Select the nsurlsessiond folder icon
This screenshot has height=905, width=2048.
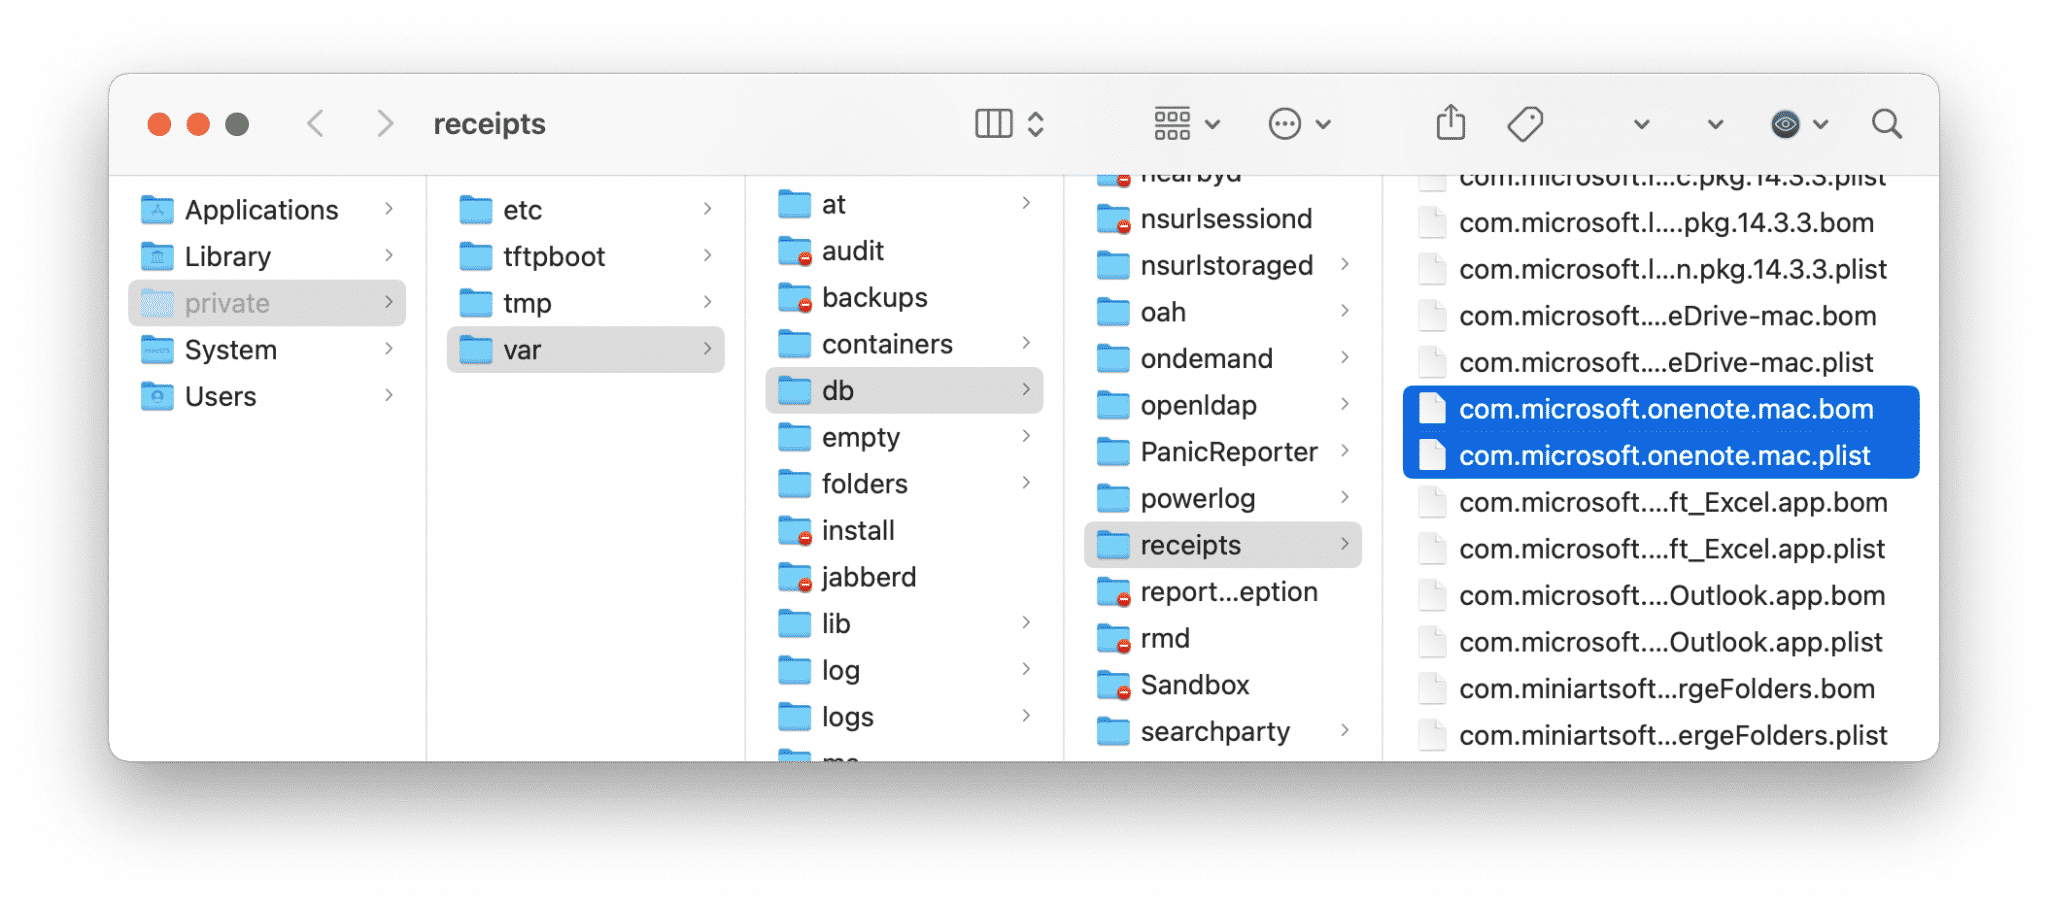1113,219
